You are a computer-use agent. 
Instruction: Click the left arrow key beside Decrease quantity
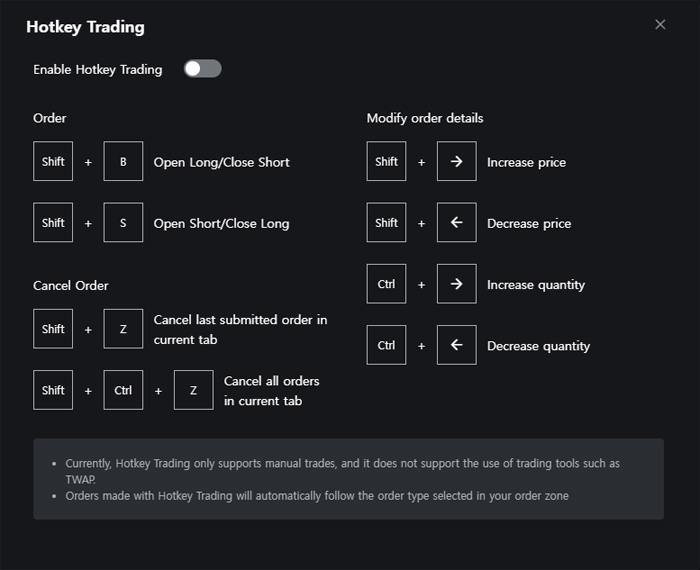[456, 346]
